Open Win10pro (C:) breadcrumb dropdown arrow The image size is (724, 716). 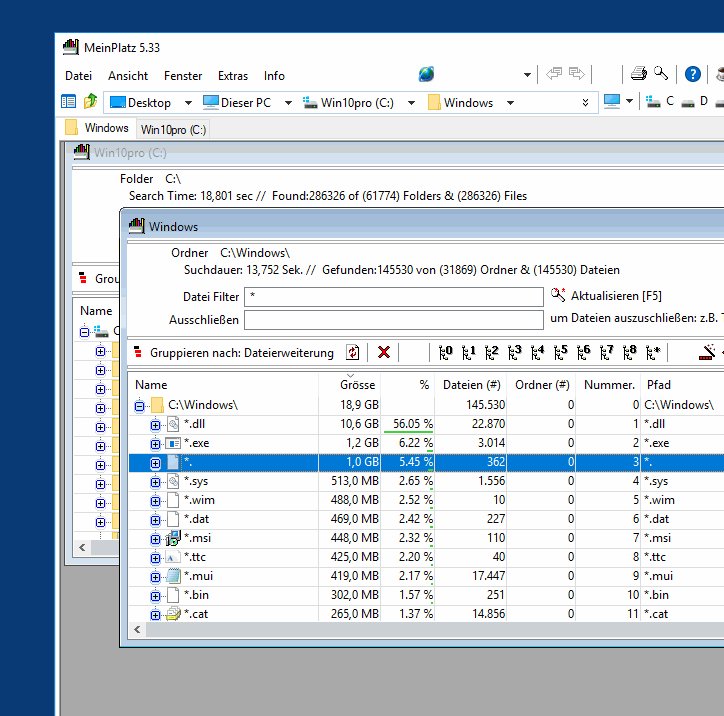click(411, 103)
